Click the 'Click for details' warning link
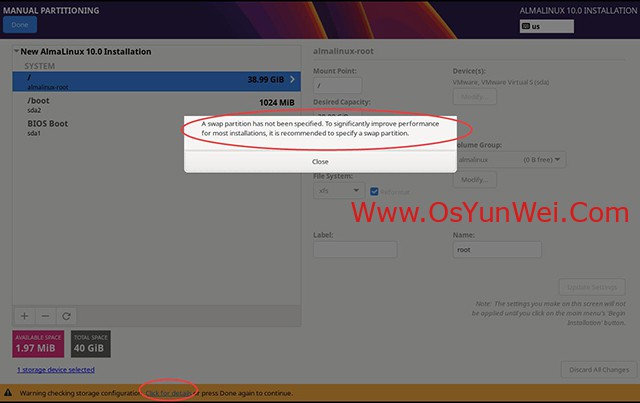This screenshot has width=640, height=403. tap(170, 393)
